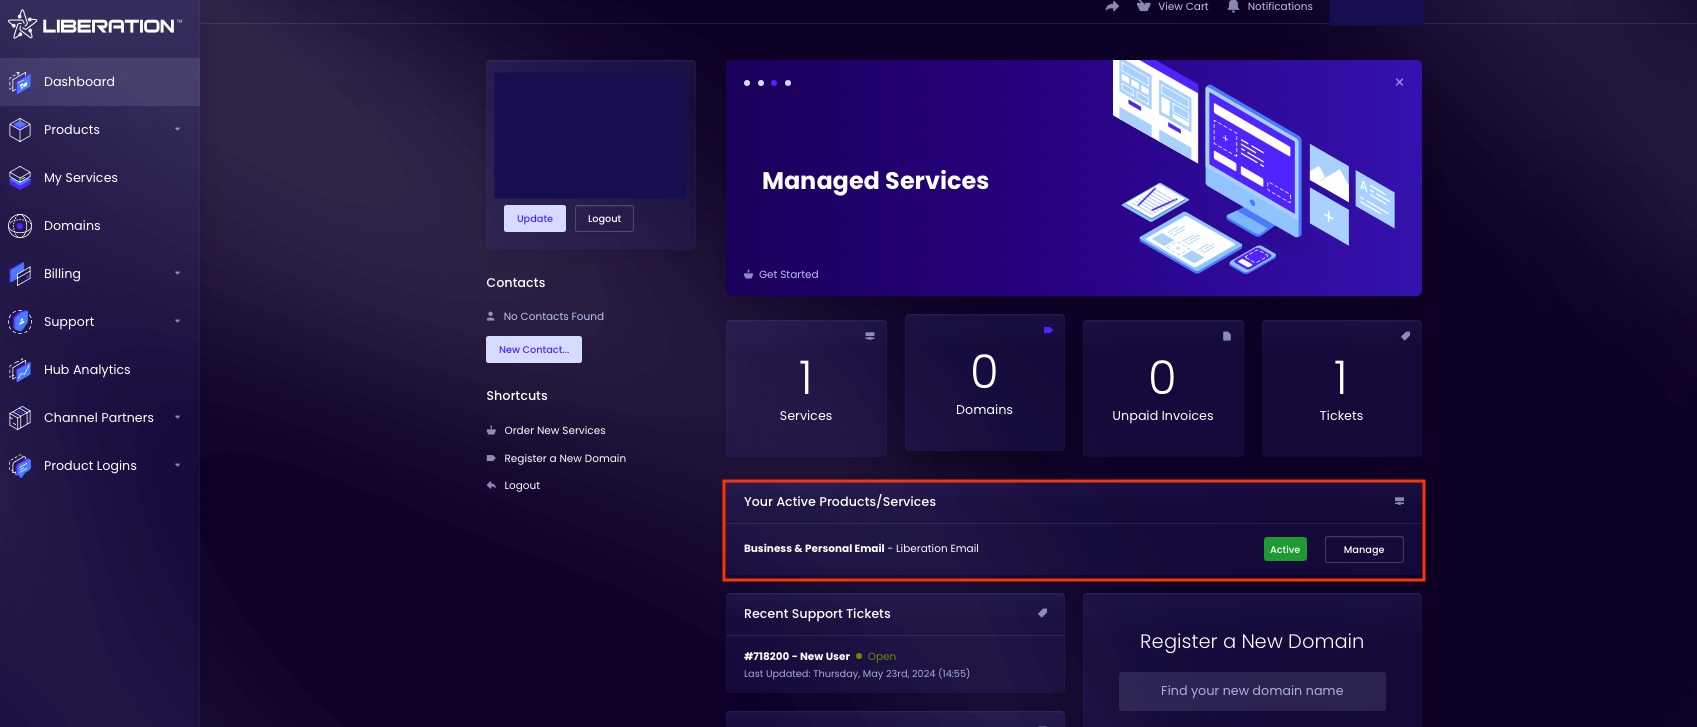Open Hub Analytics in the sidebar
The image size is (1697, 727).
click(x=100, y=370)
